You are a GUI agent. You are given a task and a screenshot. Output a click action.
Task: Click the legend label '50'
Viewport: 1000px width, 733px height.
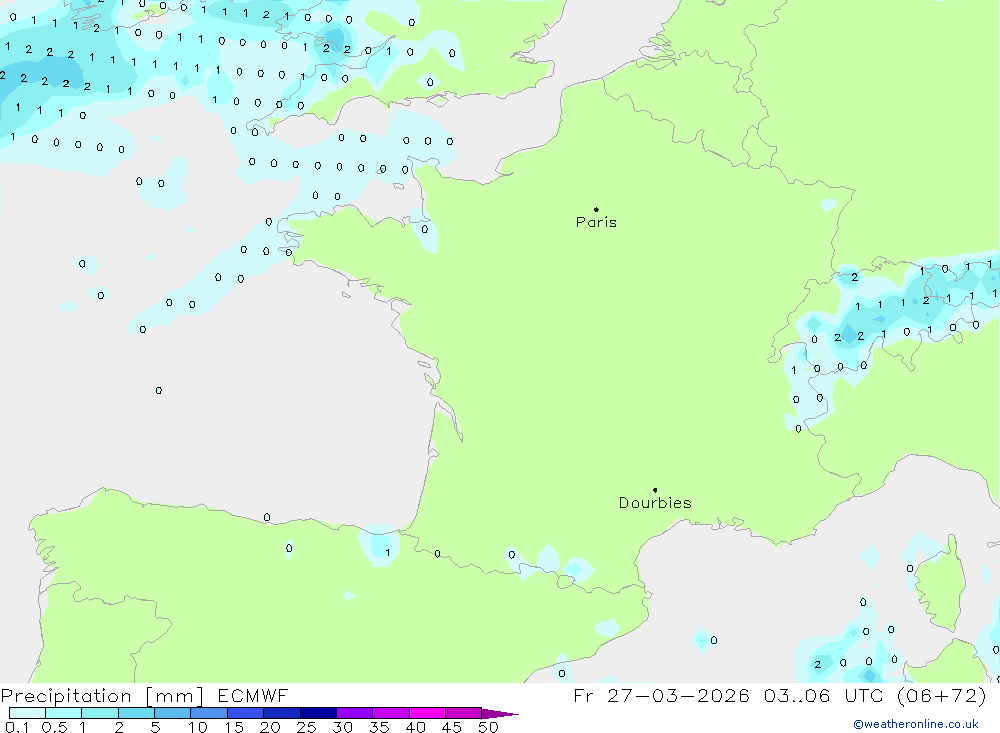488,727
